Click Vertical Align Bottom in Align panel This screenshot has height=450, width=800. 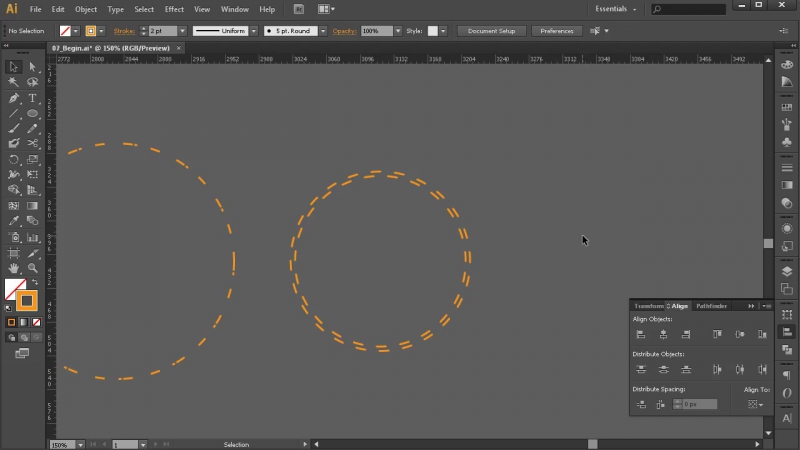click(762, 335)
